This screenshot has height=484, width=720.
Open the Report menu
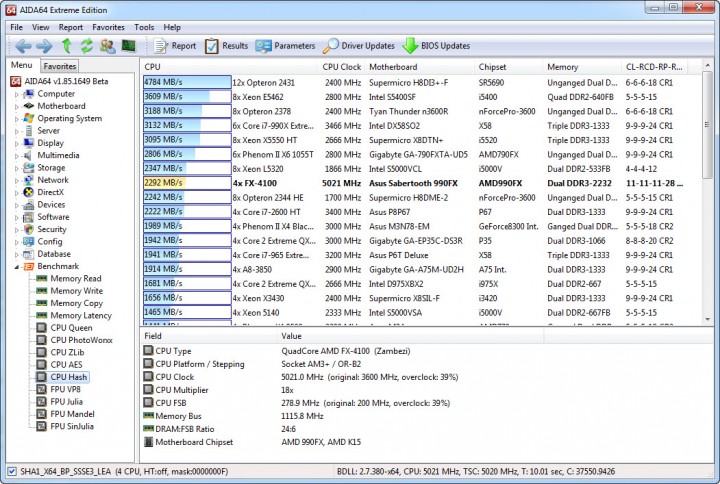pyautogui.click(x=71, y=28)
